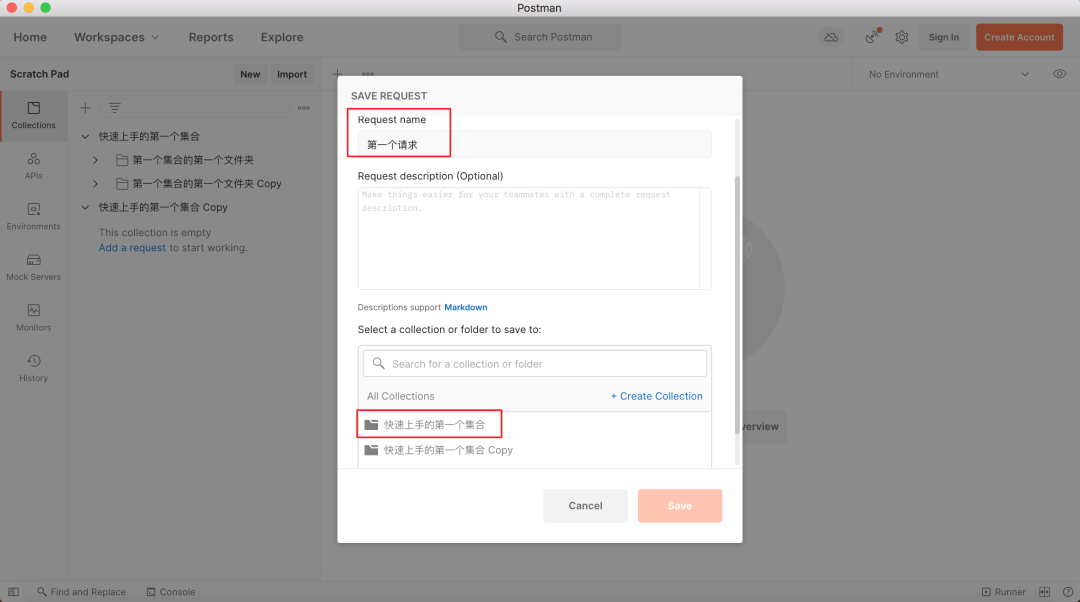
Task: Click the Scratch Pad title
Action: [39, 74]
